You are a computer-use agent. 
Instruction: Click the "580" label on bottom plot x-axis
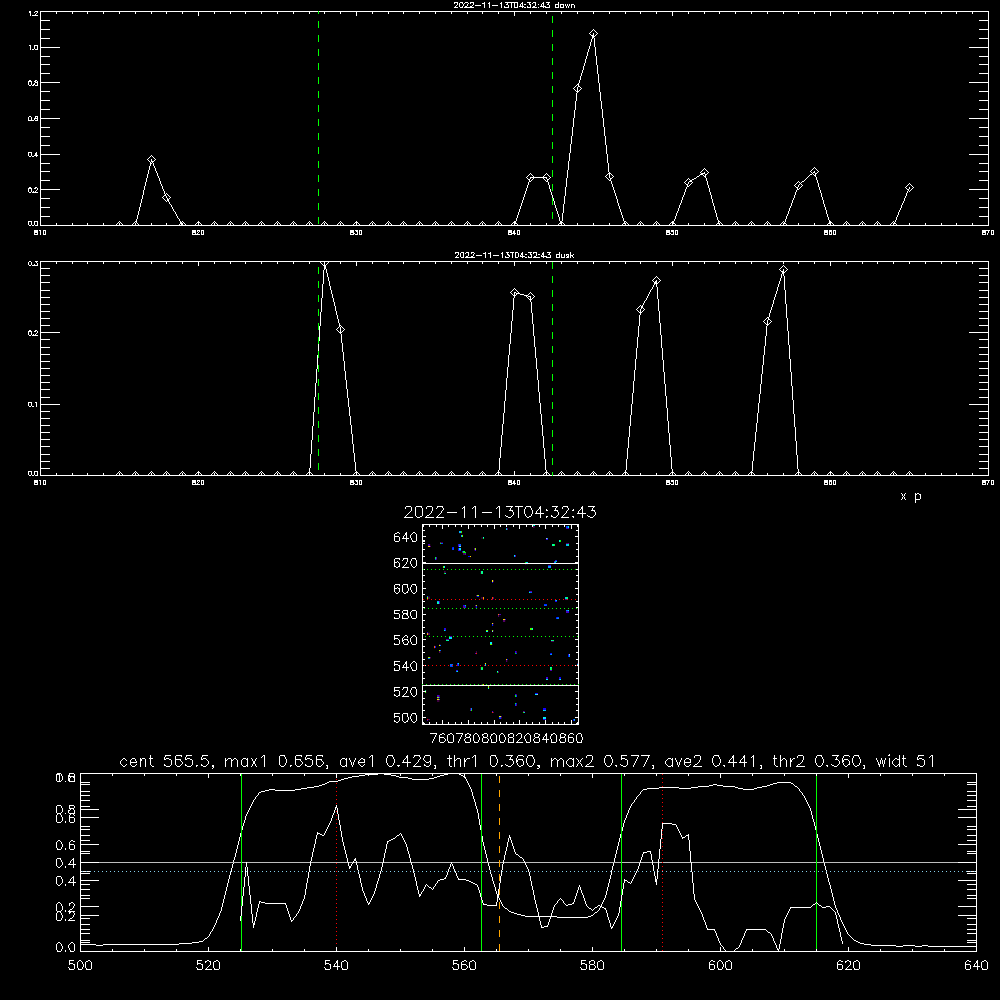coord(592,966)
